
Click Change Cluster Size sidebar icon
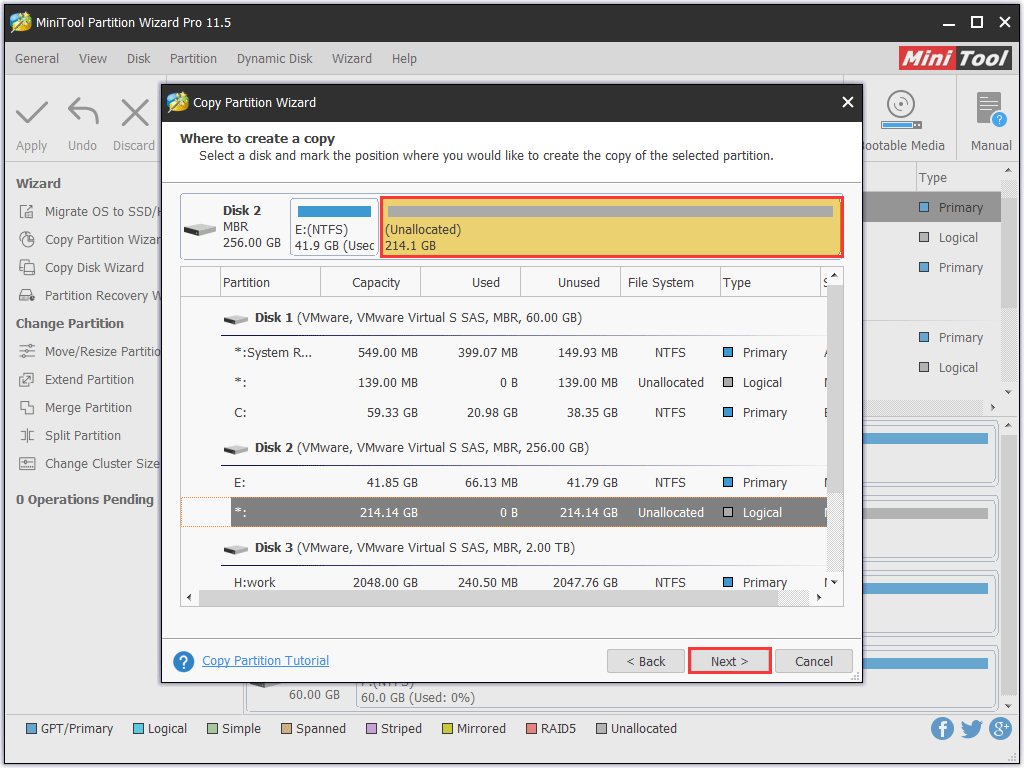27,464
